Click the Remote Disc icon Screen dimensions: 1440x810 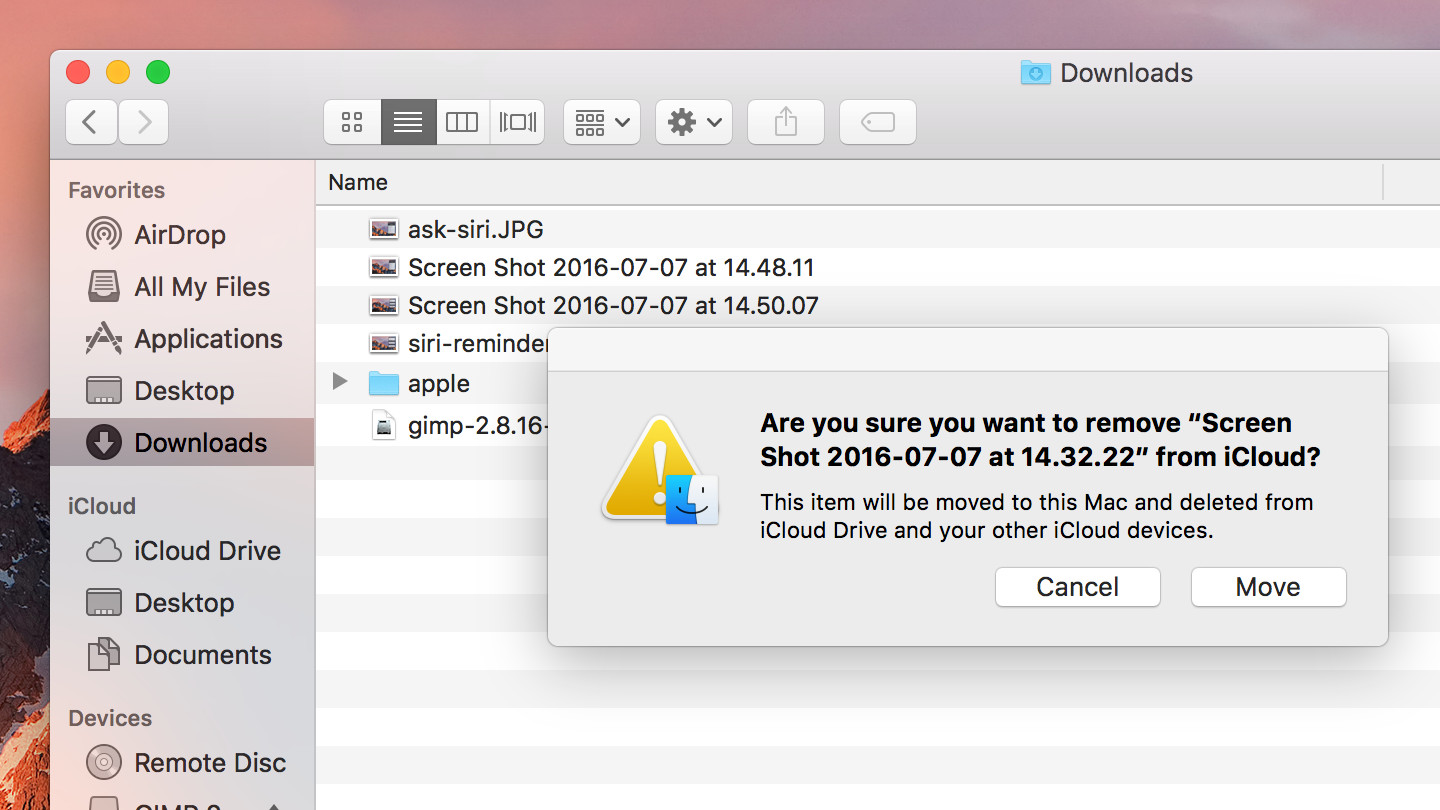(104, 763)
